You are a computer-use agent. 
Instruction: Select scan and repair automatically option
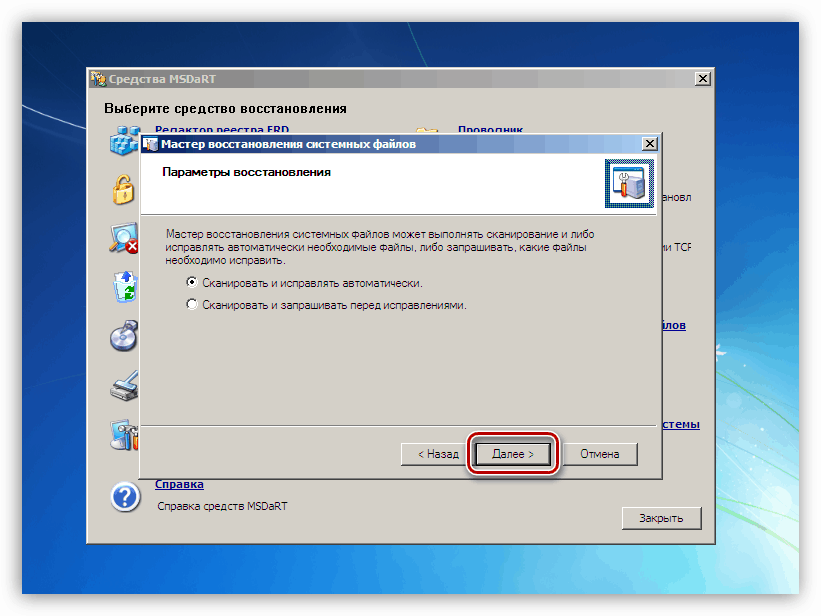point(304,283)
